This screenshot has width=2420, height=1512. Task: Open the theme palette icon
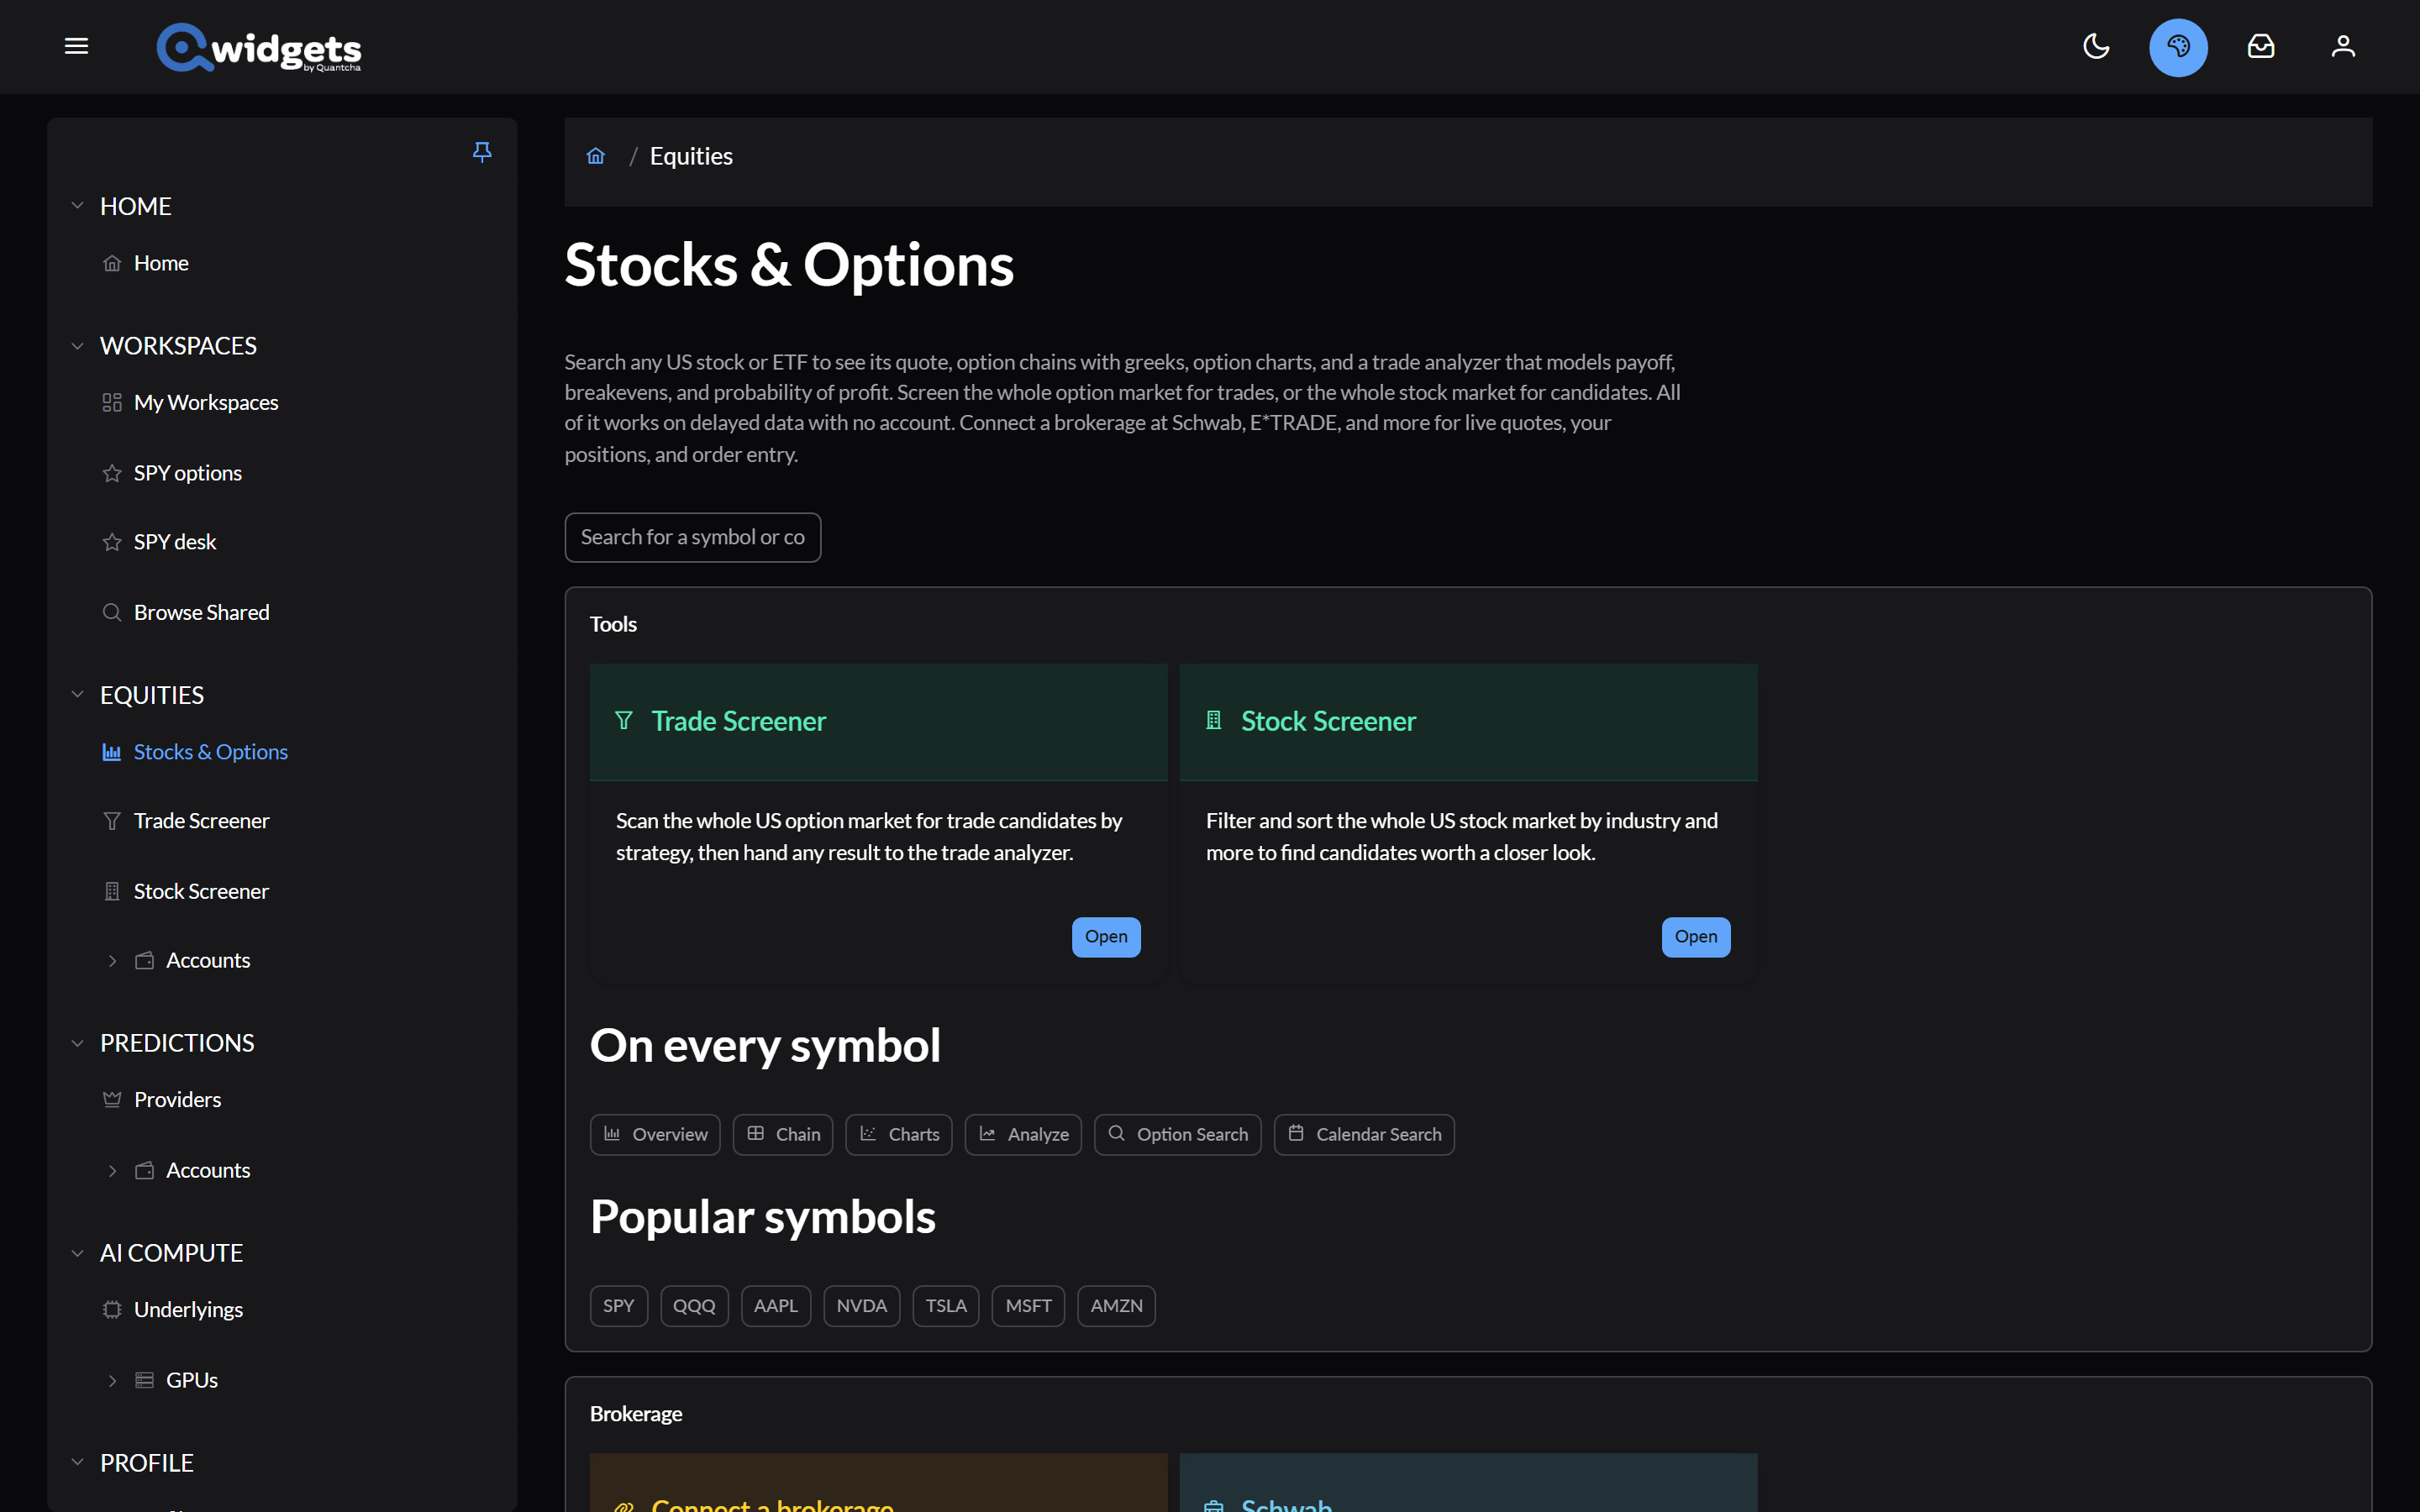tap(2178, 47)
